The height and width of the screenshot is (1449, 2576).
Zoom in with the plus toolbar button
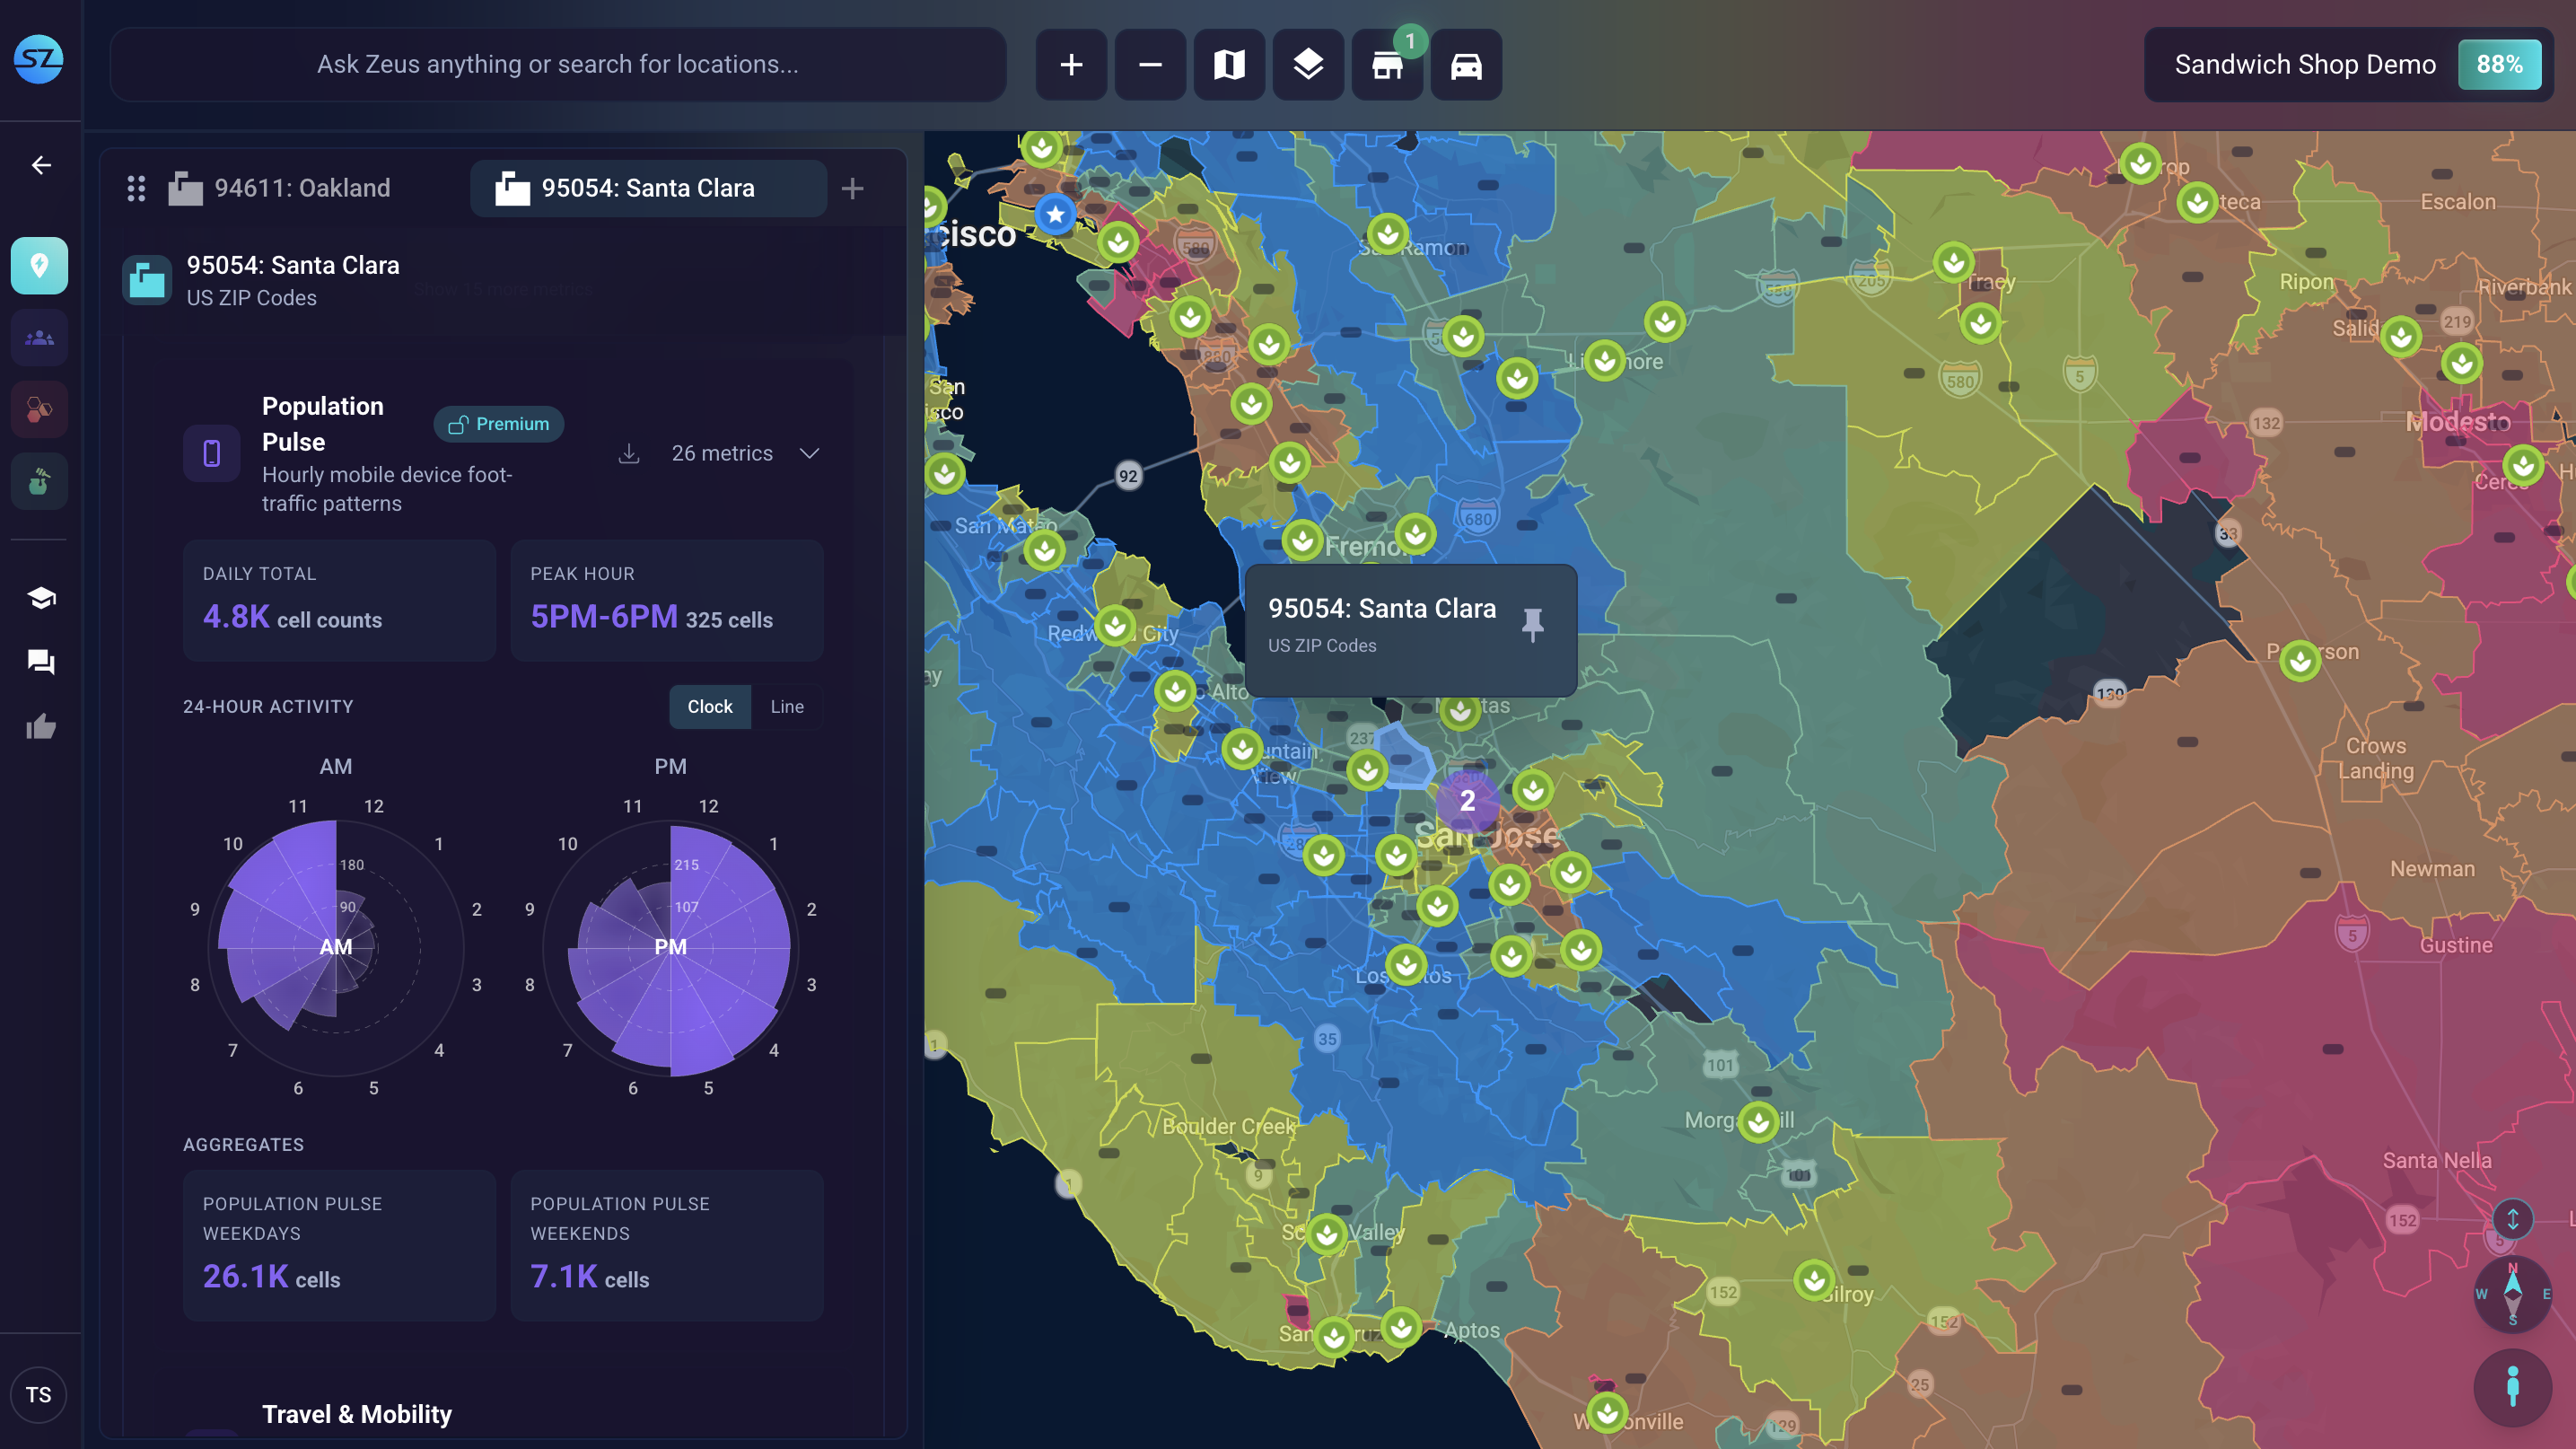[x=1071, y=65]
